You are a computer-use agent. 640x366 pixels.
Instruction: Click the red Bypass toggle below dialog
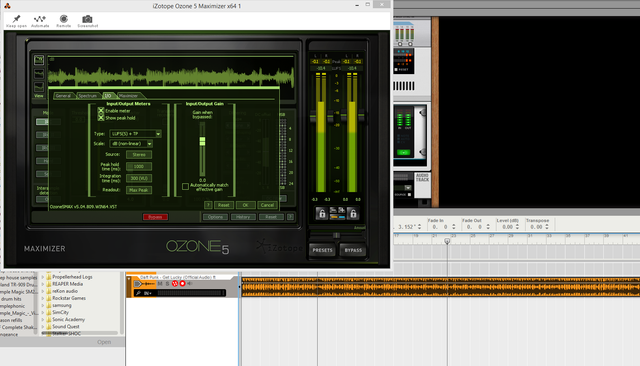point(155,217)
